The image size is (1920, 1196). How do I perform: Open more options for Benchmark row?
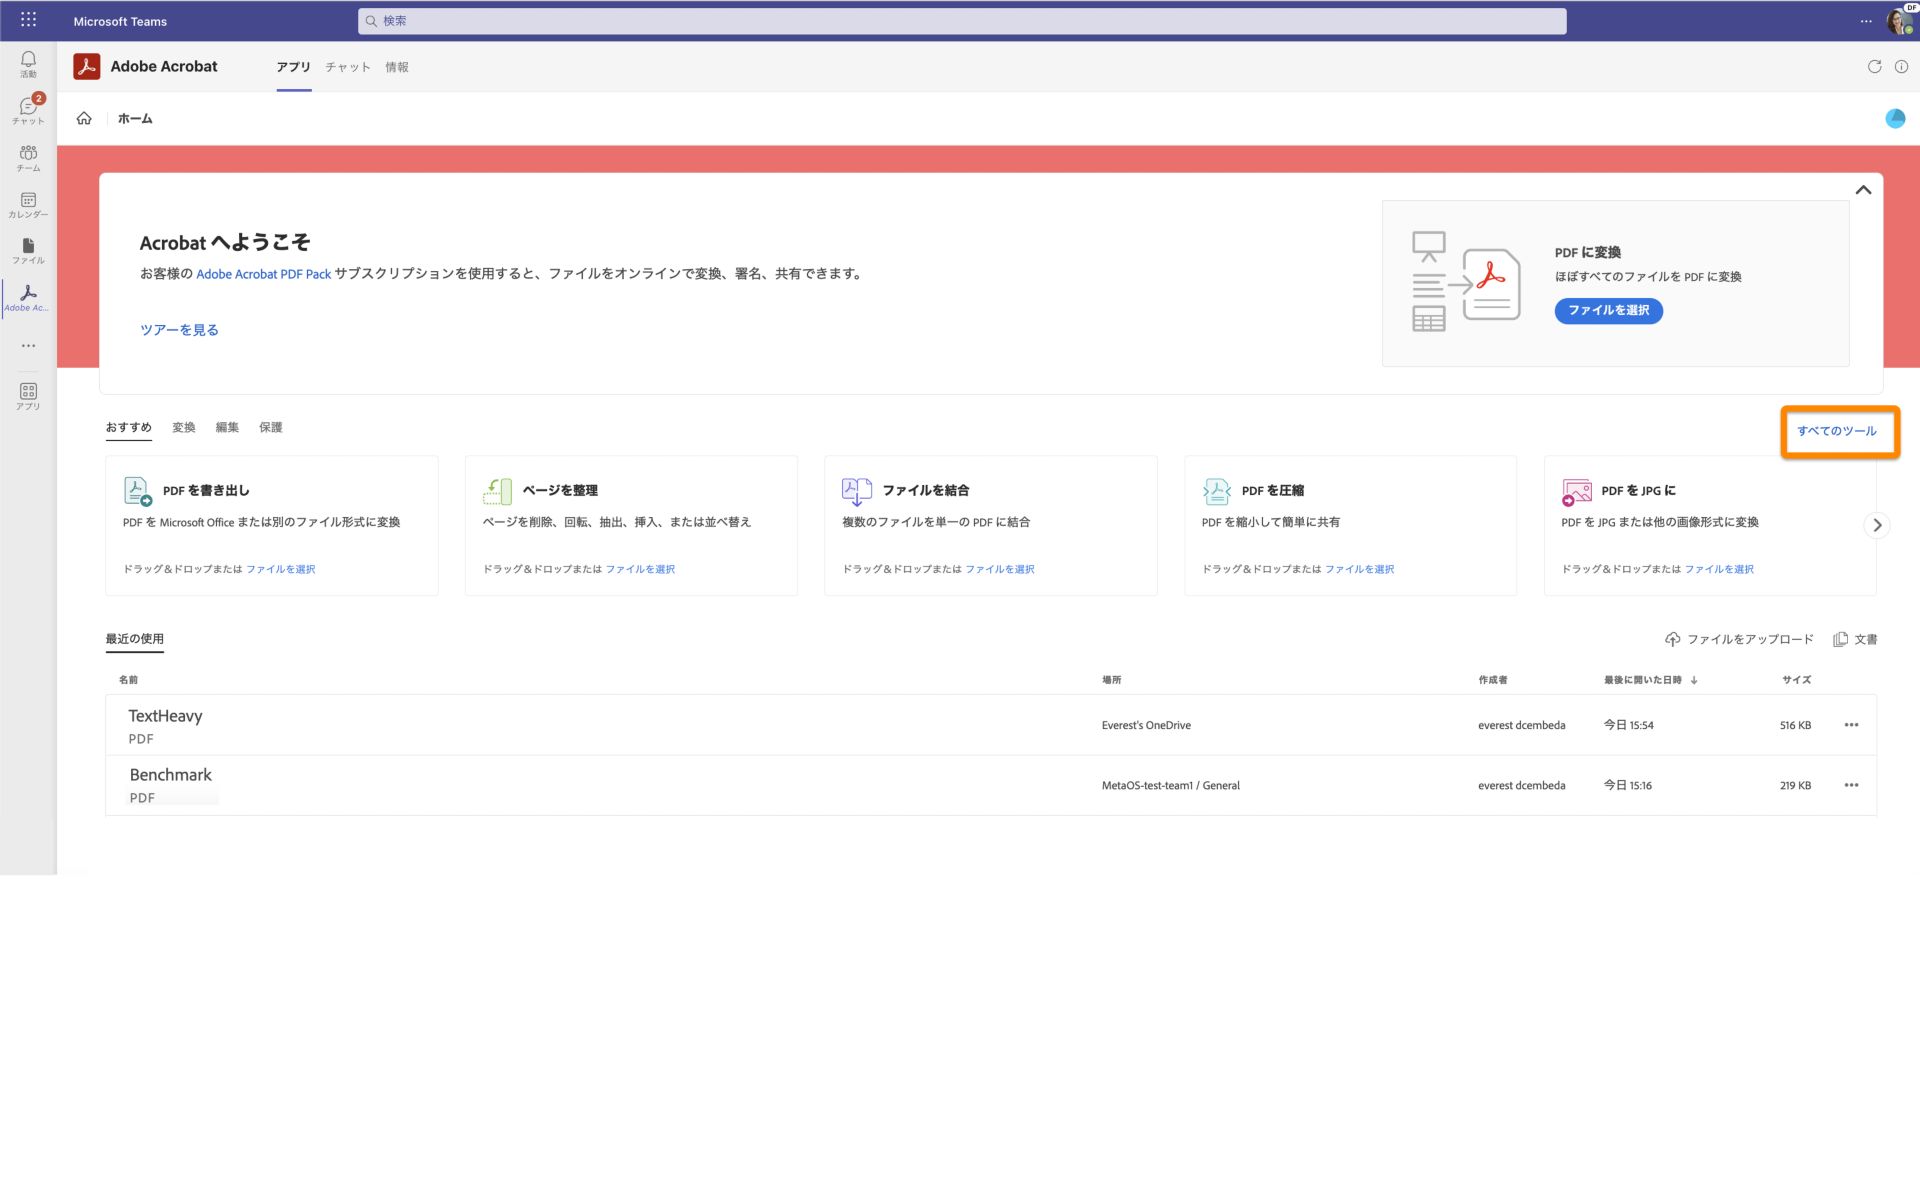1851,785
